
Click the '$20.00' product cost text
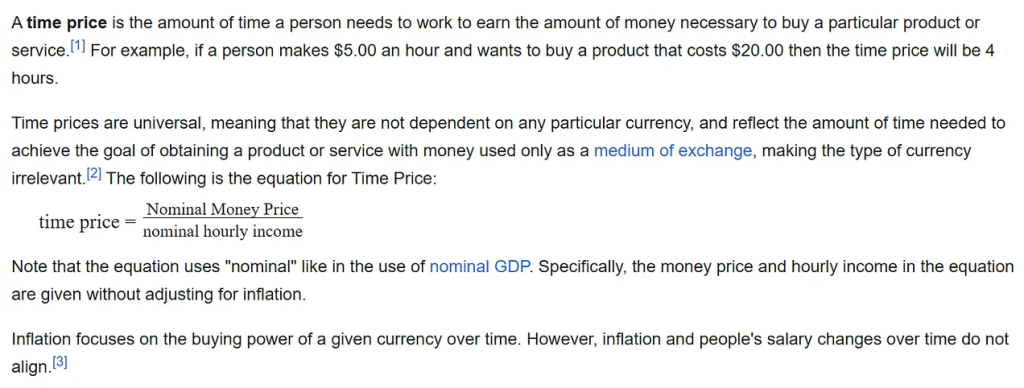pyautogui.click(x=758, y=51)
